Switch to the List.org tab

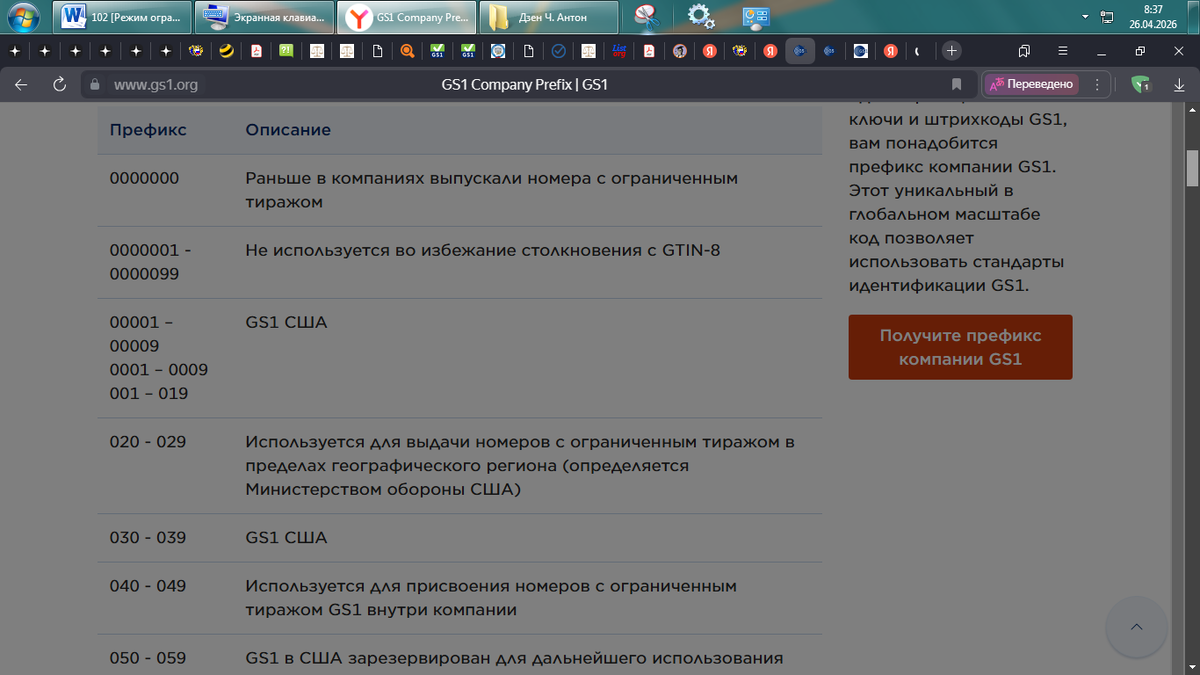[618, 50]
